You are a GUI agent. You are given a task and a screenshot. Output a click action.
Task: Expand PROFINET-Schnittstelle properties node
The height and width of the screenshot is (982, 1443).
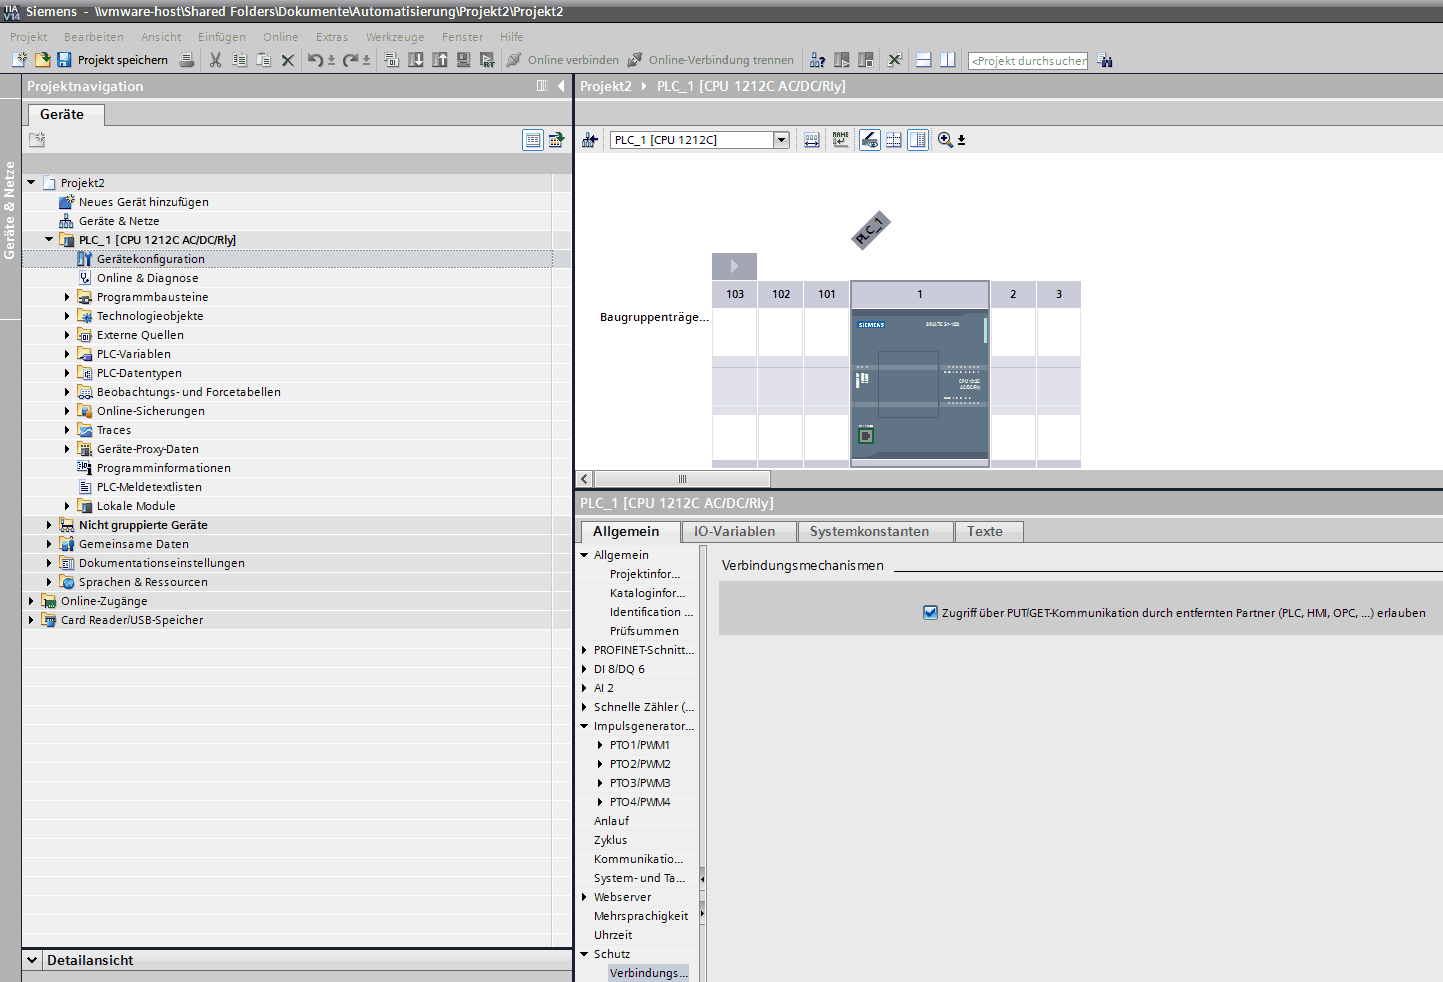tap(585, 650)
